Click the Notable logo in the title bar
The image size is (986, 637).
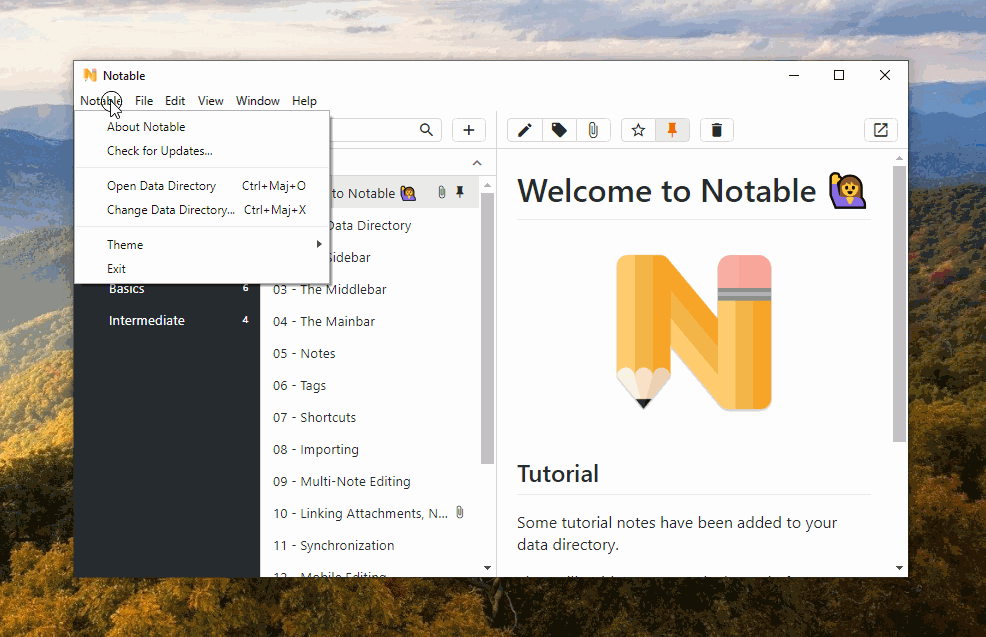pyautogui.click(x=90, y=75)
